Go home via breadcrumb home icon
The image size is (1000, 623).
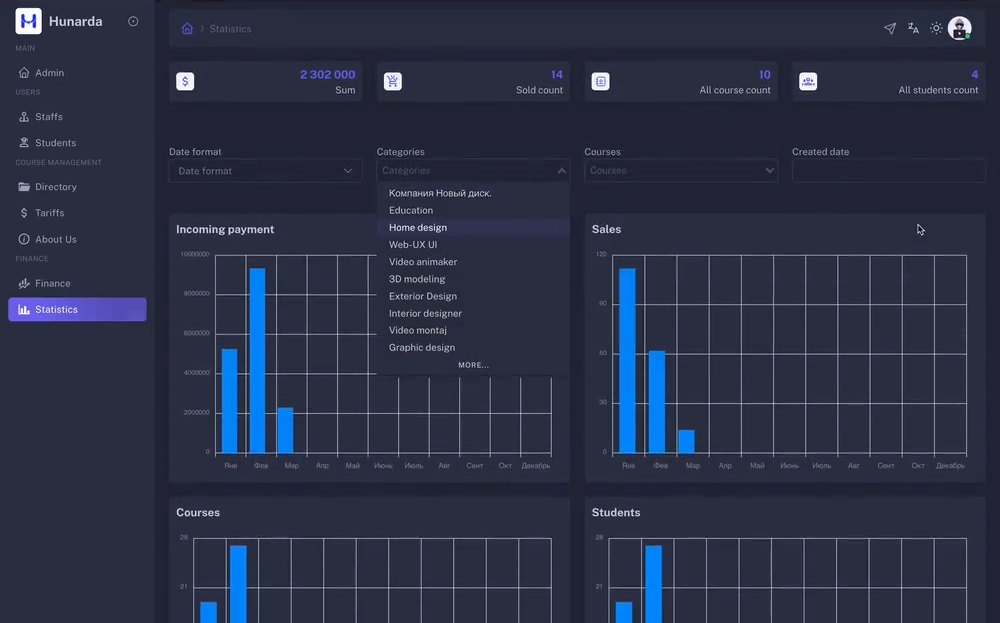coord(187,29)
